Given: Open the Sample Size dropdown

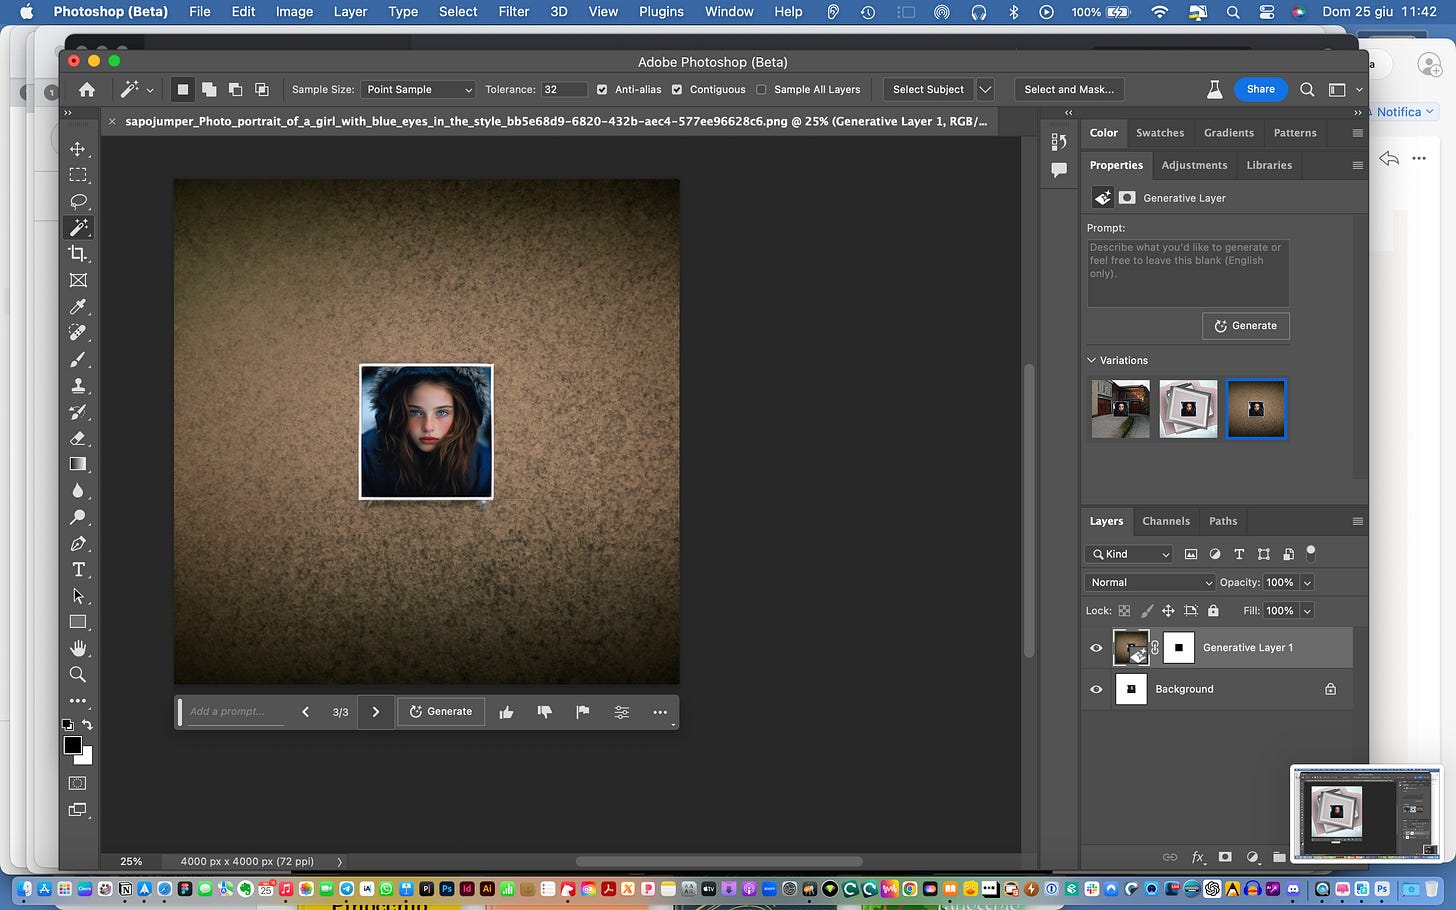Looking at the screenshot, I should (418, 89).
